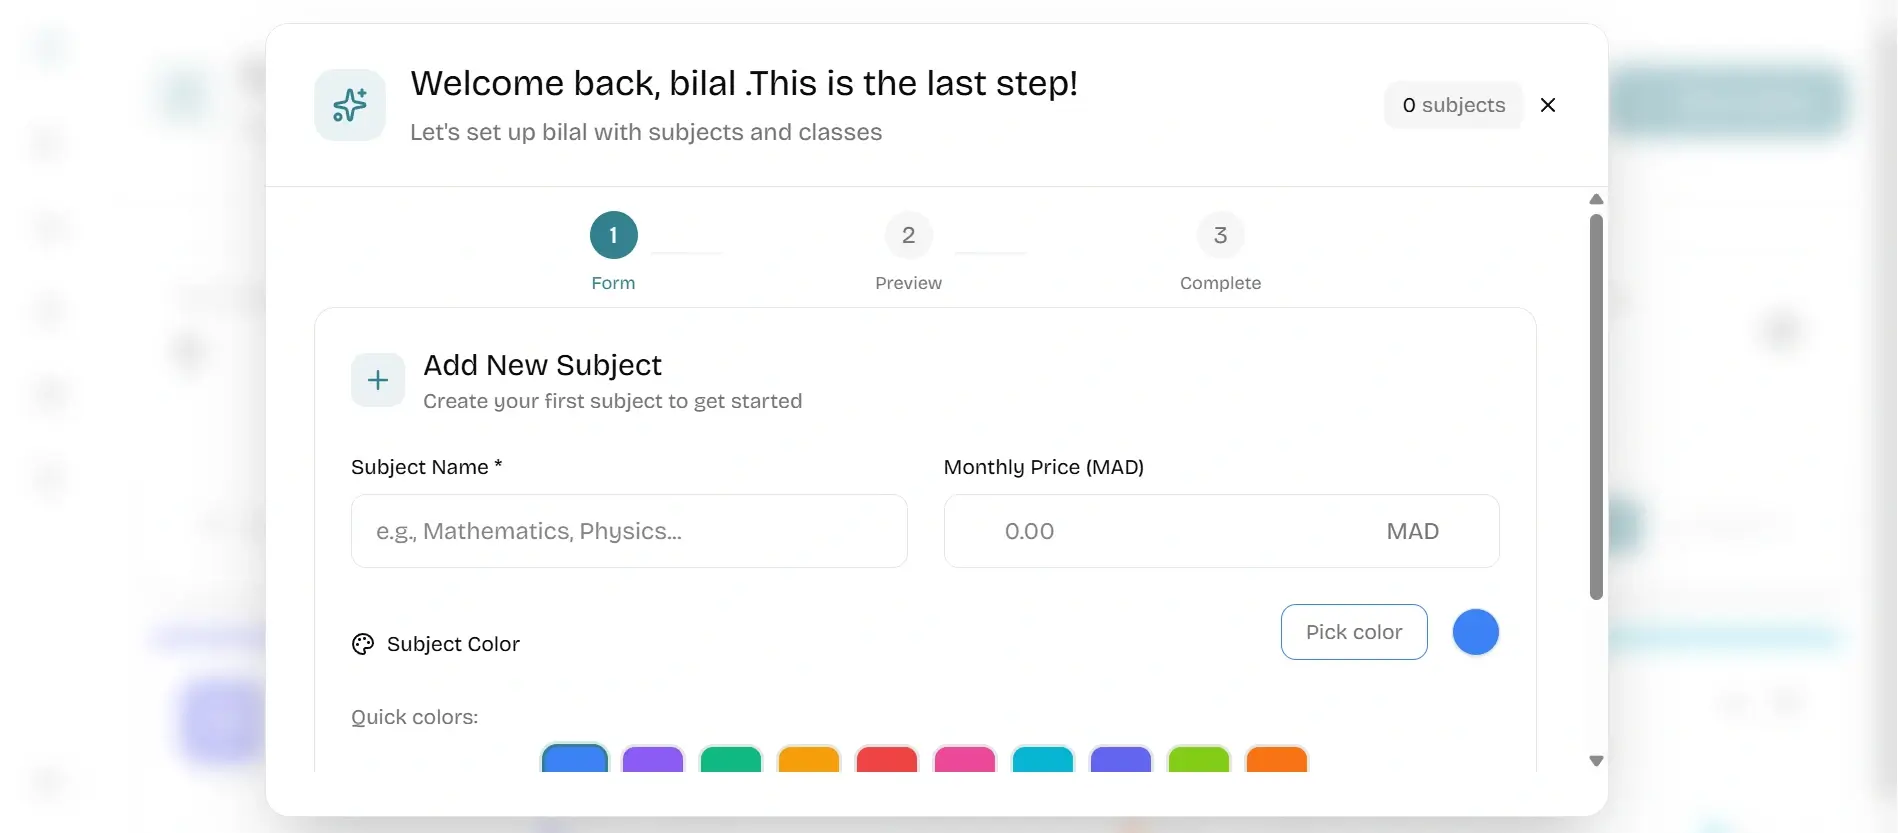Screen dimensions: 1898x833
Task: Click the blue color preview circle
Action: tap(1475, 631)
